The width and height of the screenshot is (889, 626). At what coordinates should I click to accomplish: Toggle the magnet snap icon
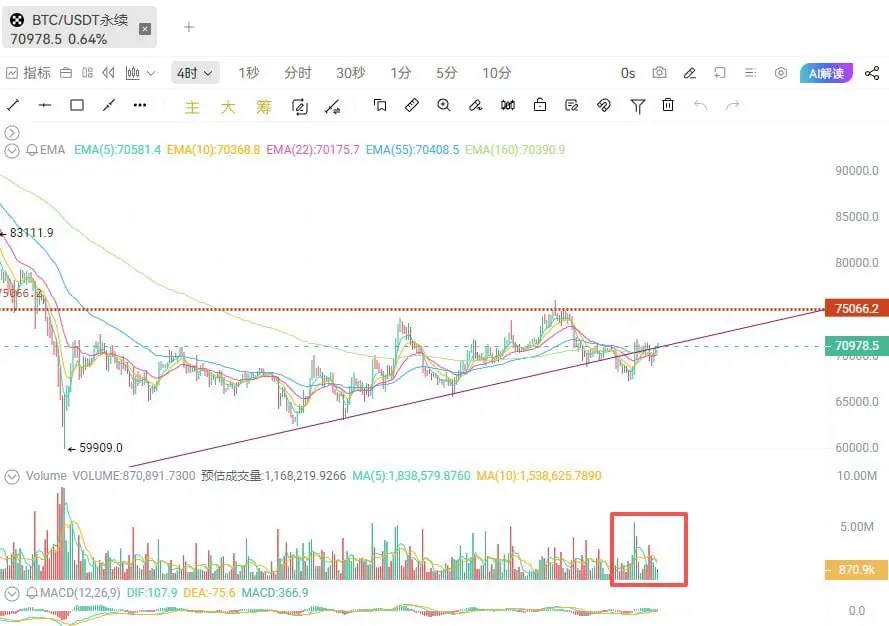coord(604,105)
